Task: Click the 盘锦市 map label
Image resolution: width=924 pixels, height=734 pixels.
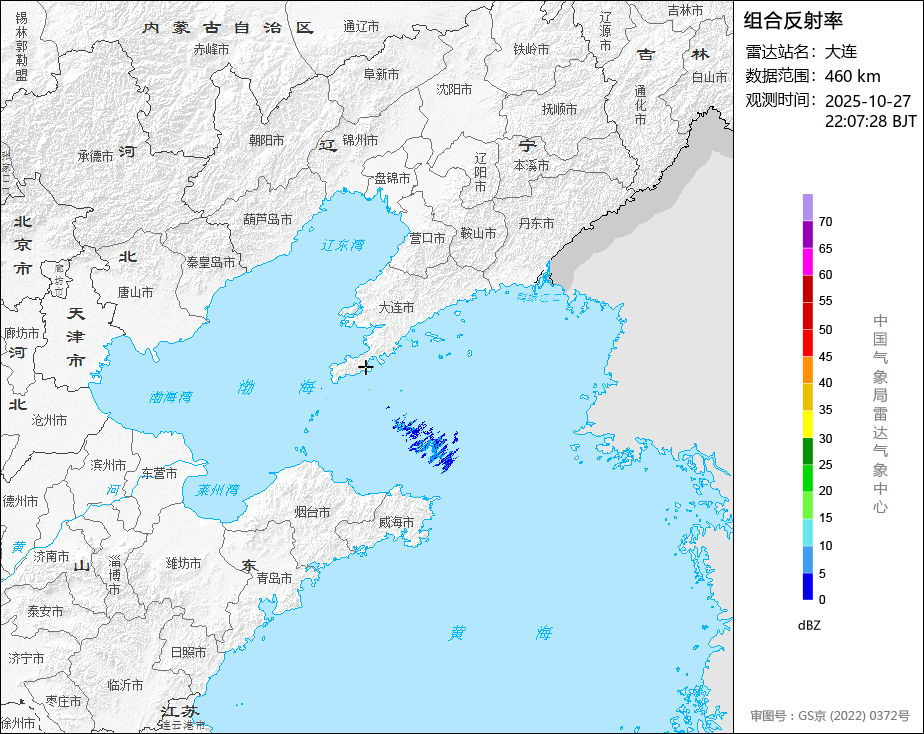Action: pyautogui.click(x=392, y=178)
